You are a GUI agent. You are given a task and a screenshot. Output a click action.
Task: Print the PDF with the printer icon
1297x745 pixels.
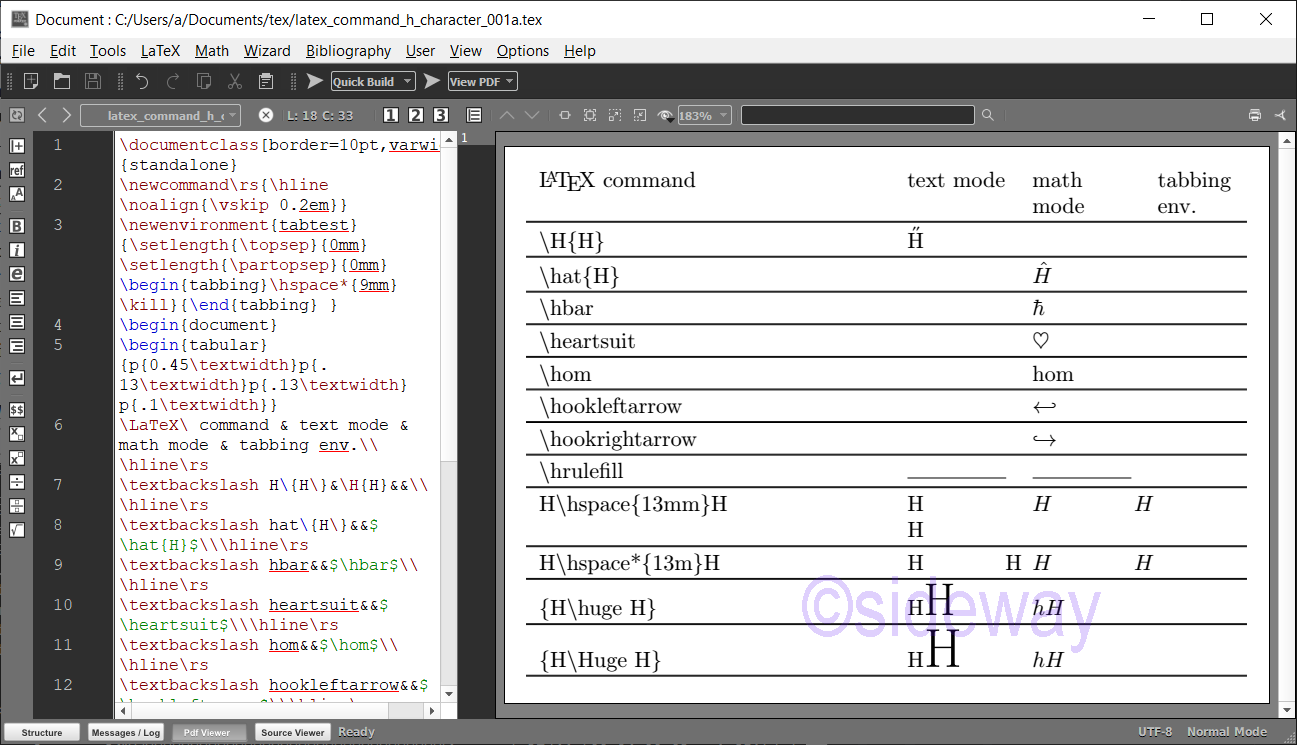(x=1255, y=116)
